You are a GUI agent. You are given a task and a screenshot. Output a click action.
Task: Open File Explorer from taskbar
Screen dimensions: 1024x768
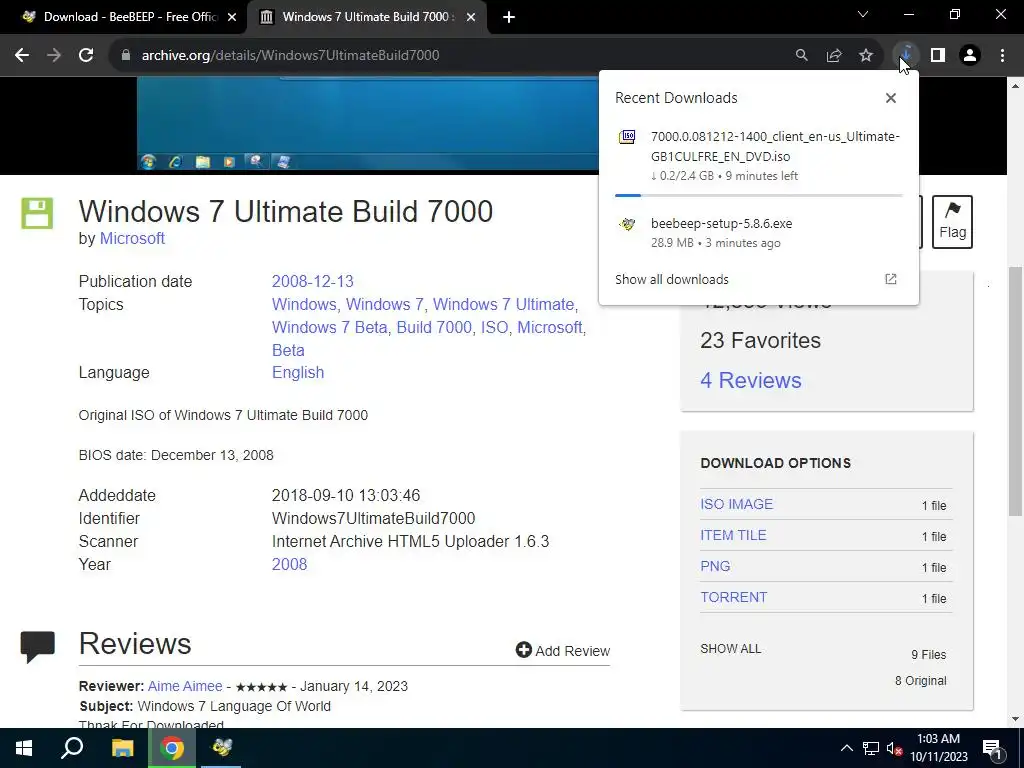[x=122, y=748]
